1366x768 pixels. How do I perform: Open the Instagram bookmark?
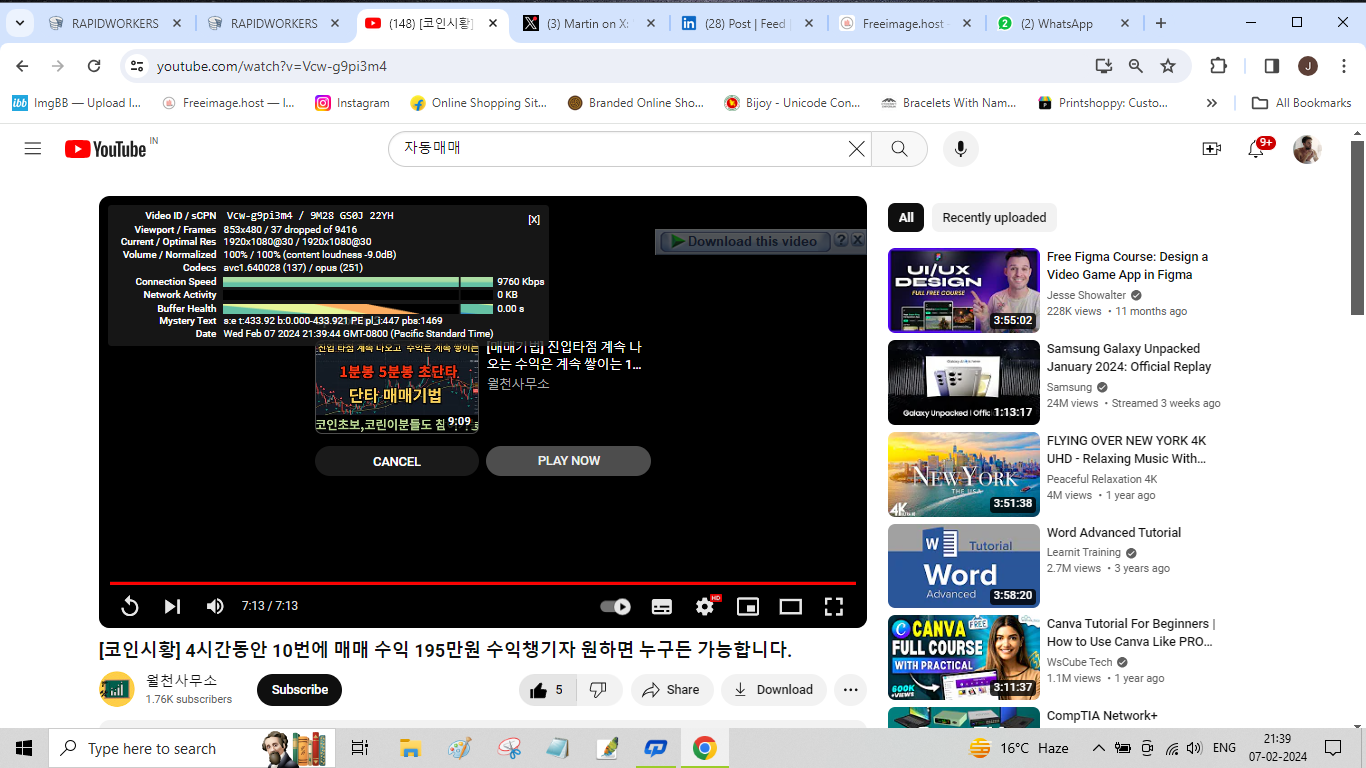click(x=352, y=103)
